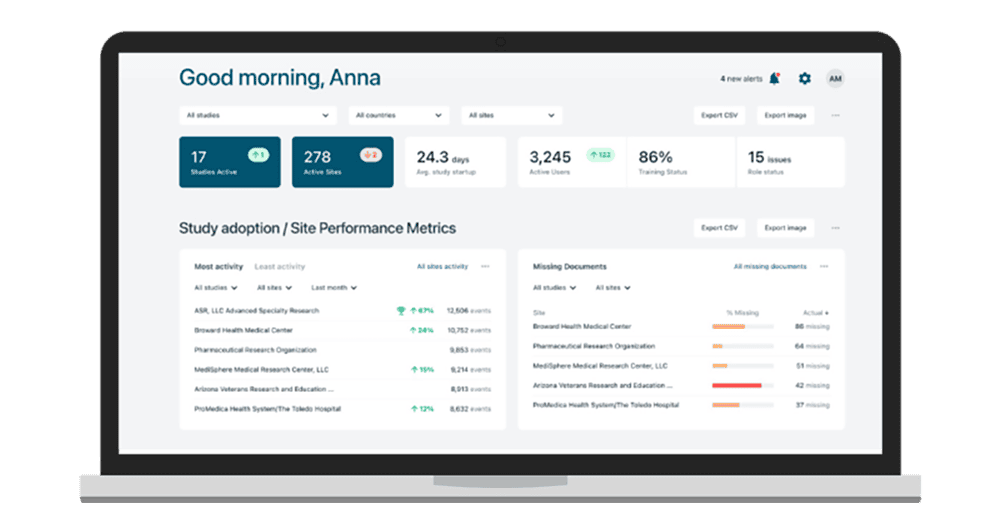Expand All studies filter in Most activity card

coord(216,288)
